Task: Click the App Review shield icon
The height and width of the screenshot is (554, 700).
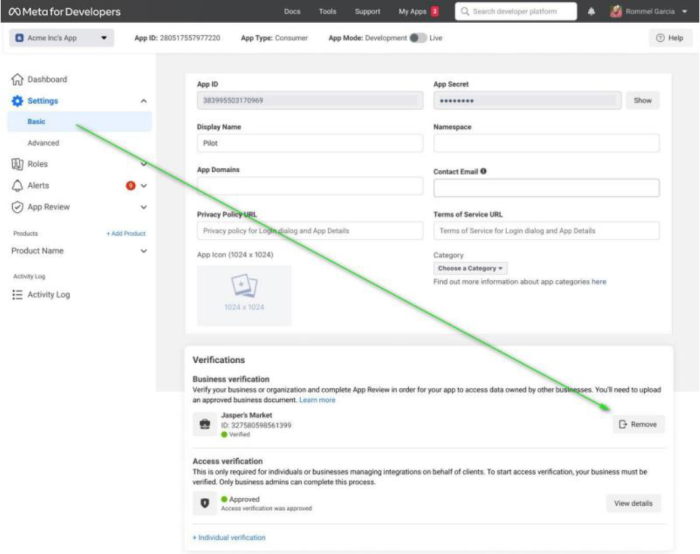Action: click(17, 207)
